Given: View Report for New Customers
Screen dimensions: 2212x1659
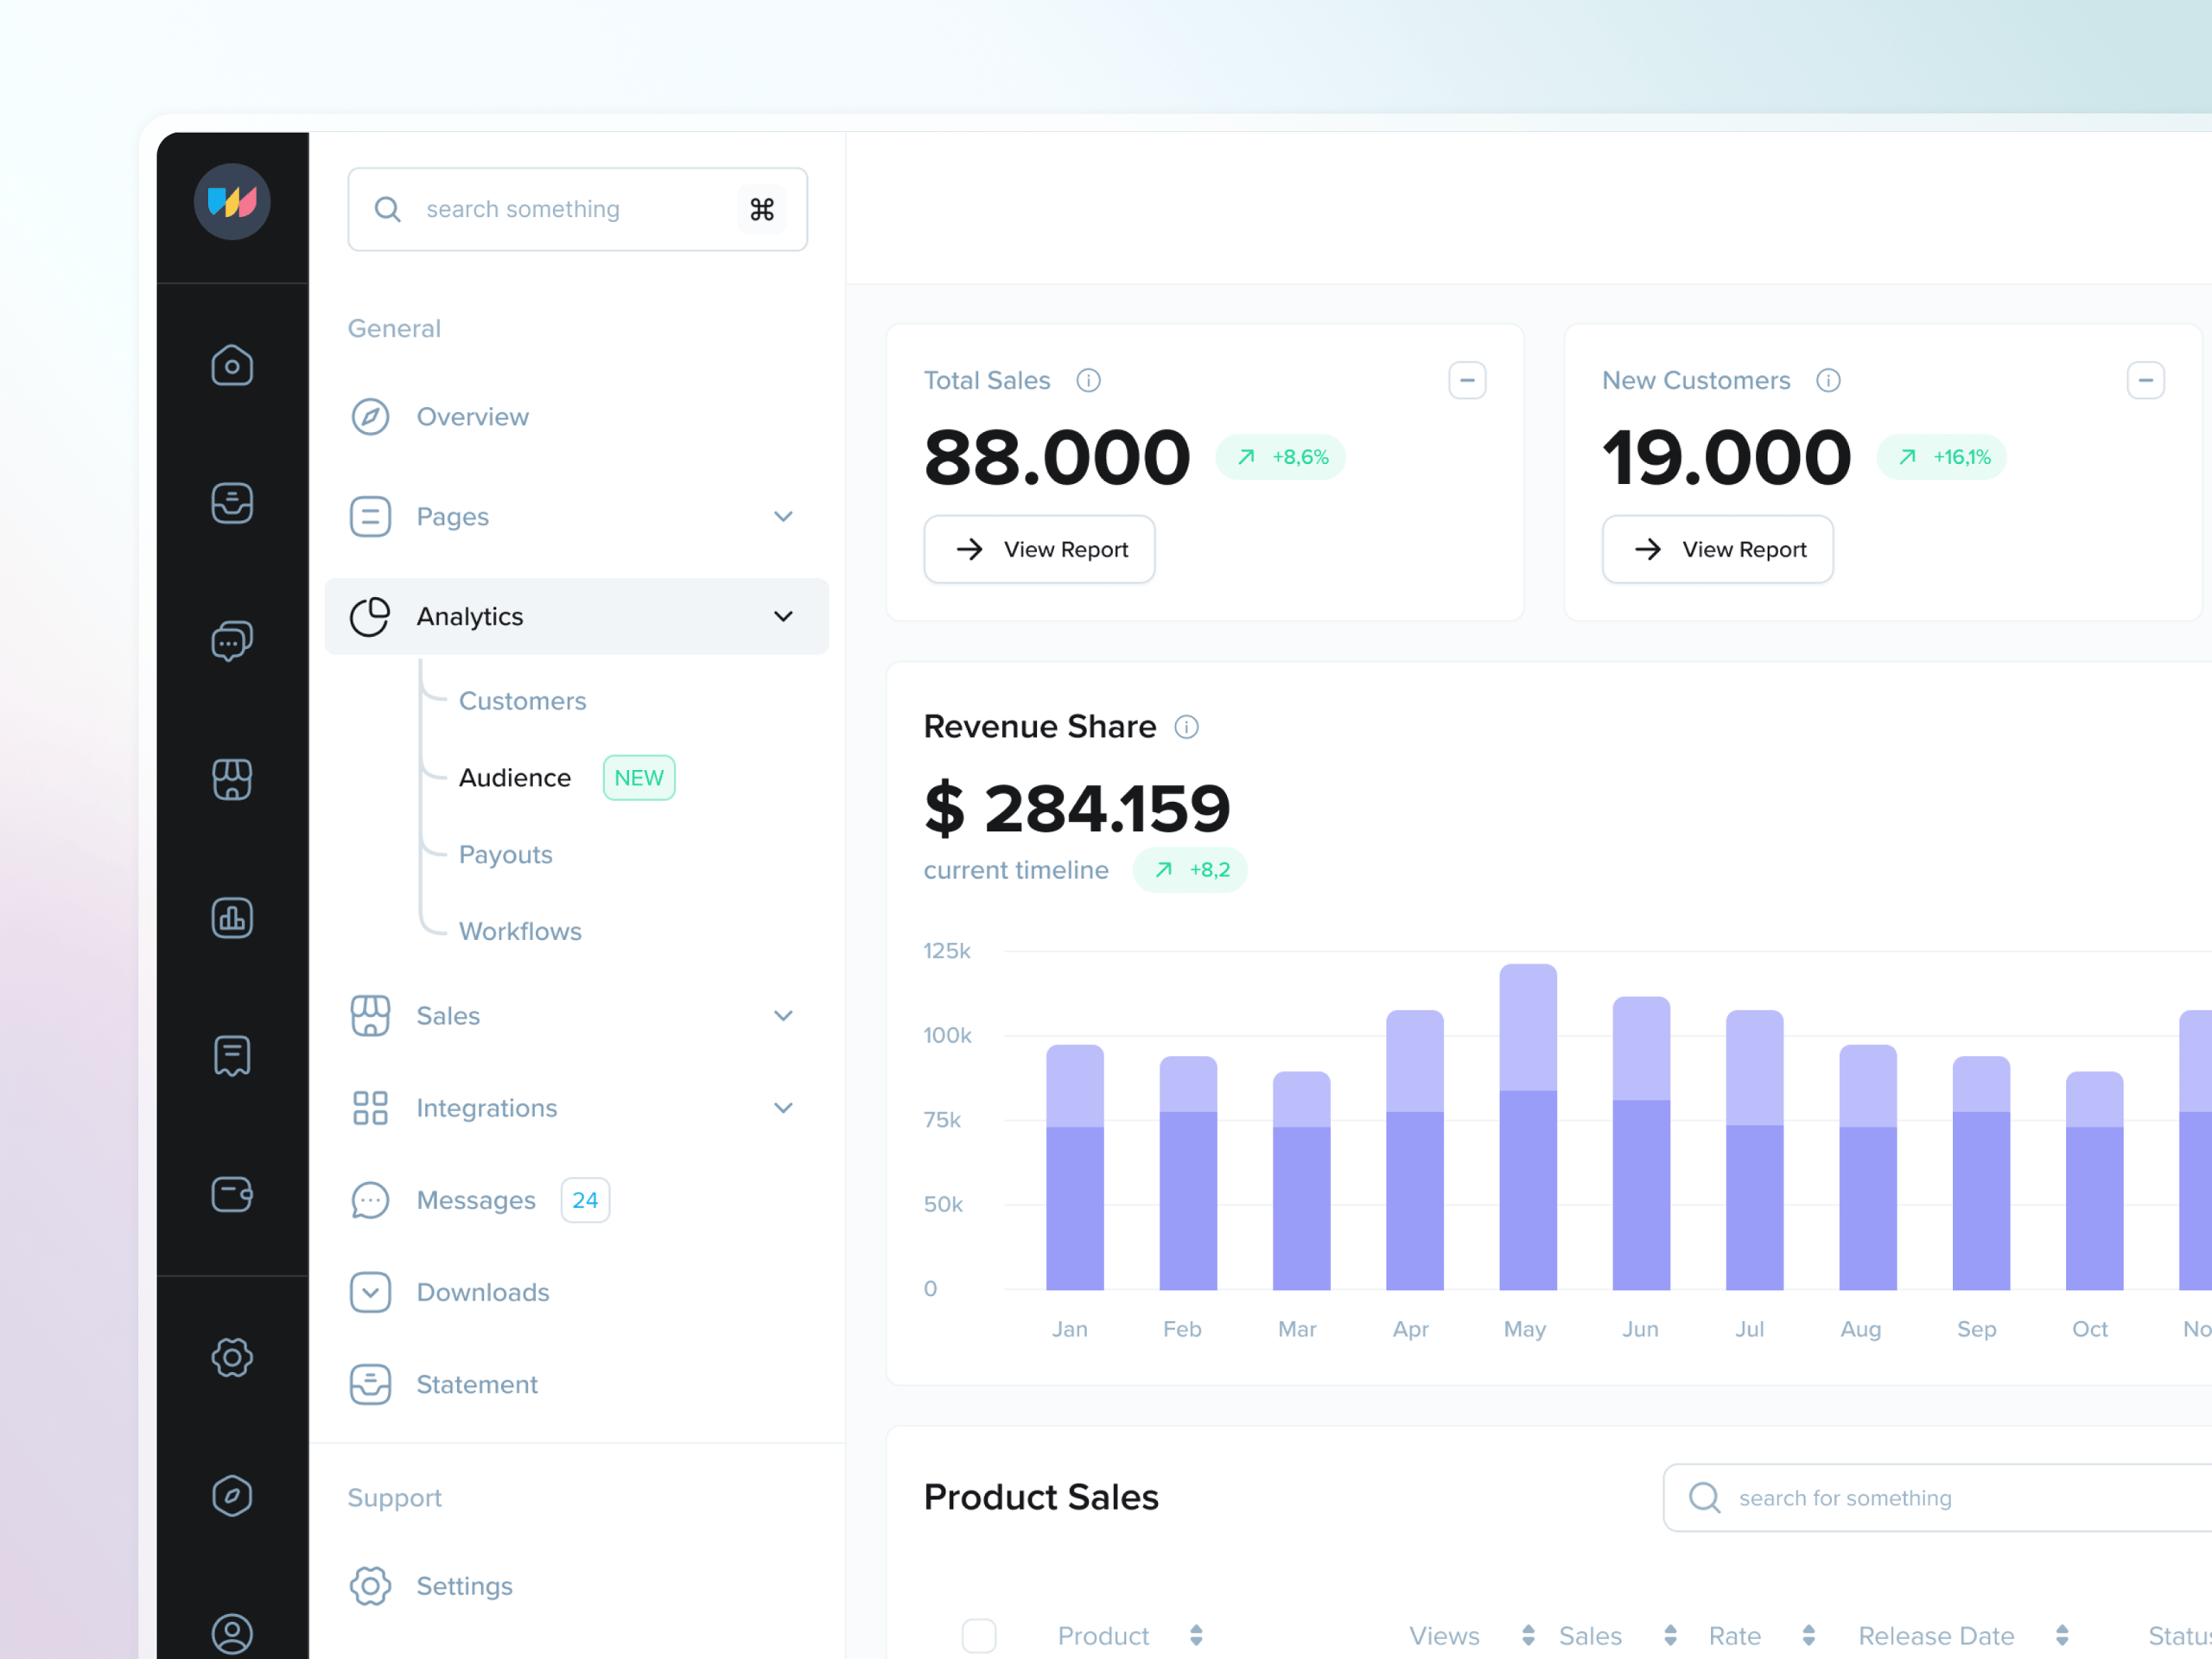Looking at the screenshot, I should pyautogui.click(x=1717, y=549).
